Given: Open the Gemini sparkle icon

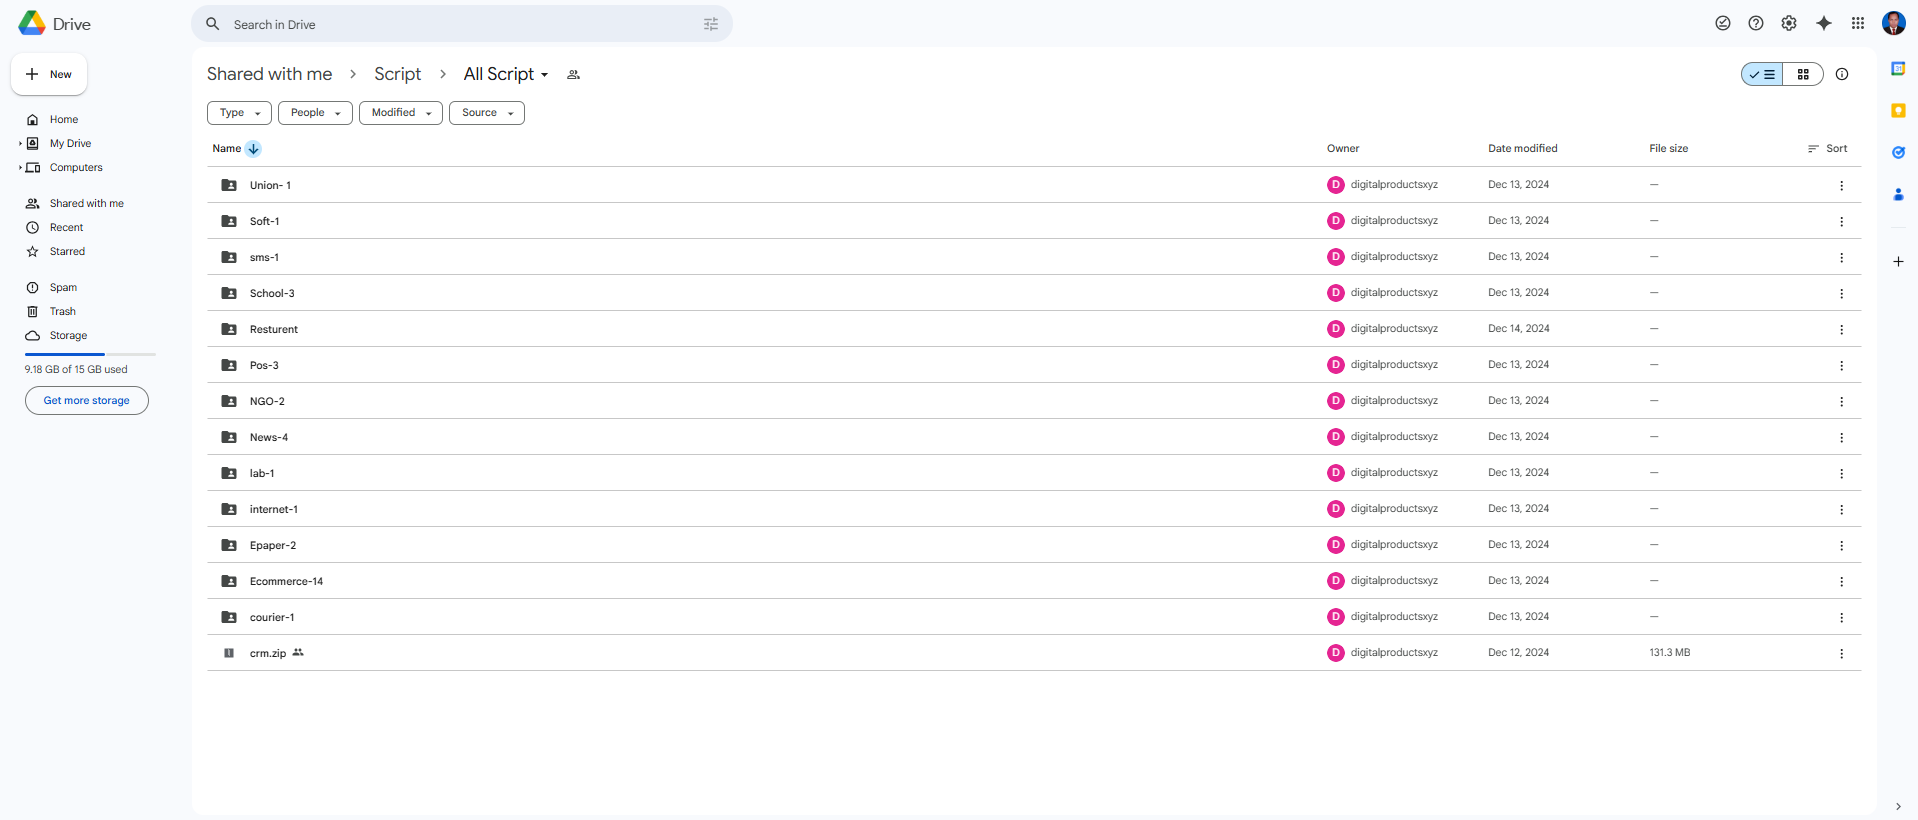Looking at the screenshot, I should click(1823, 23).
